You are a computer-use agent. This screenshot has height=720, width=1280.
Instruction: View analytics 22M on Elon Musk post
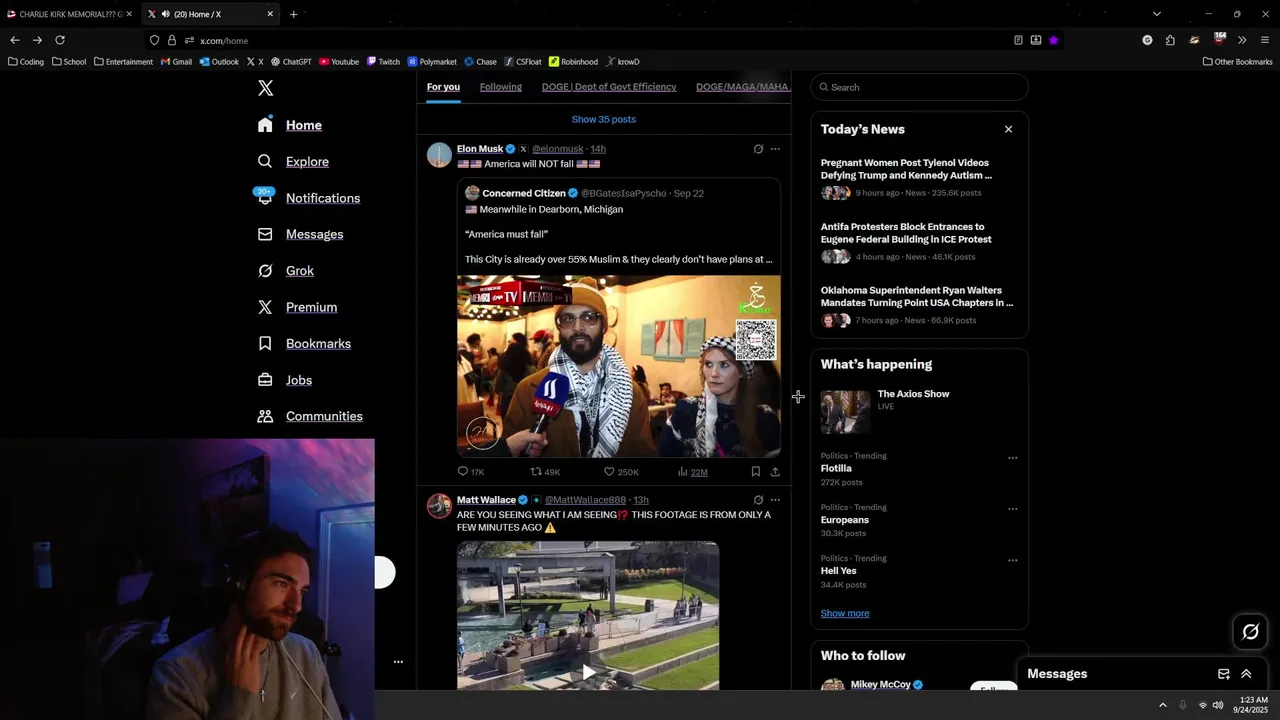[692, 472]
